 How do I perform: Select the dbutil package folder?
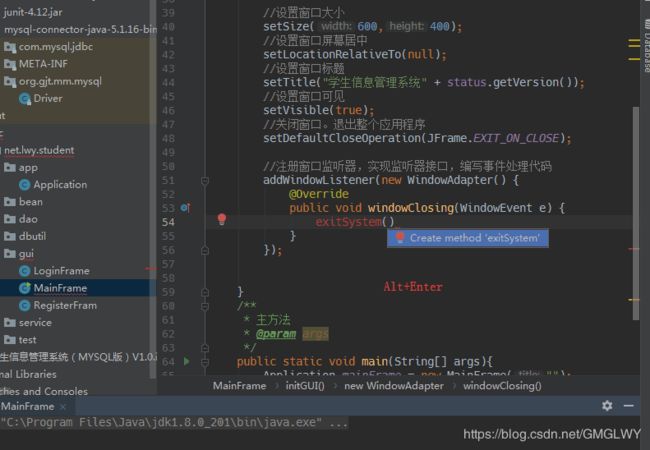(32, 236)
